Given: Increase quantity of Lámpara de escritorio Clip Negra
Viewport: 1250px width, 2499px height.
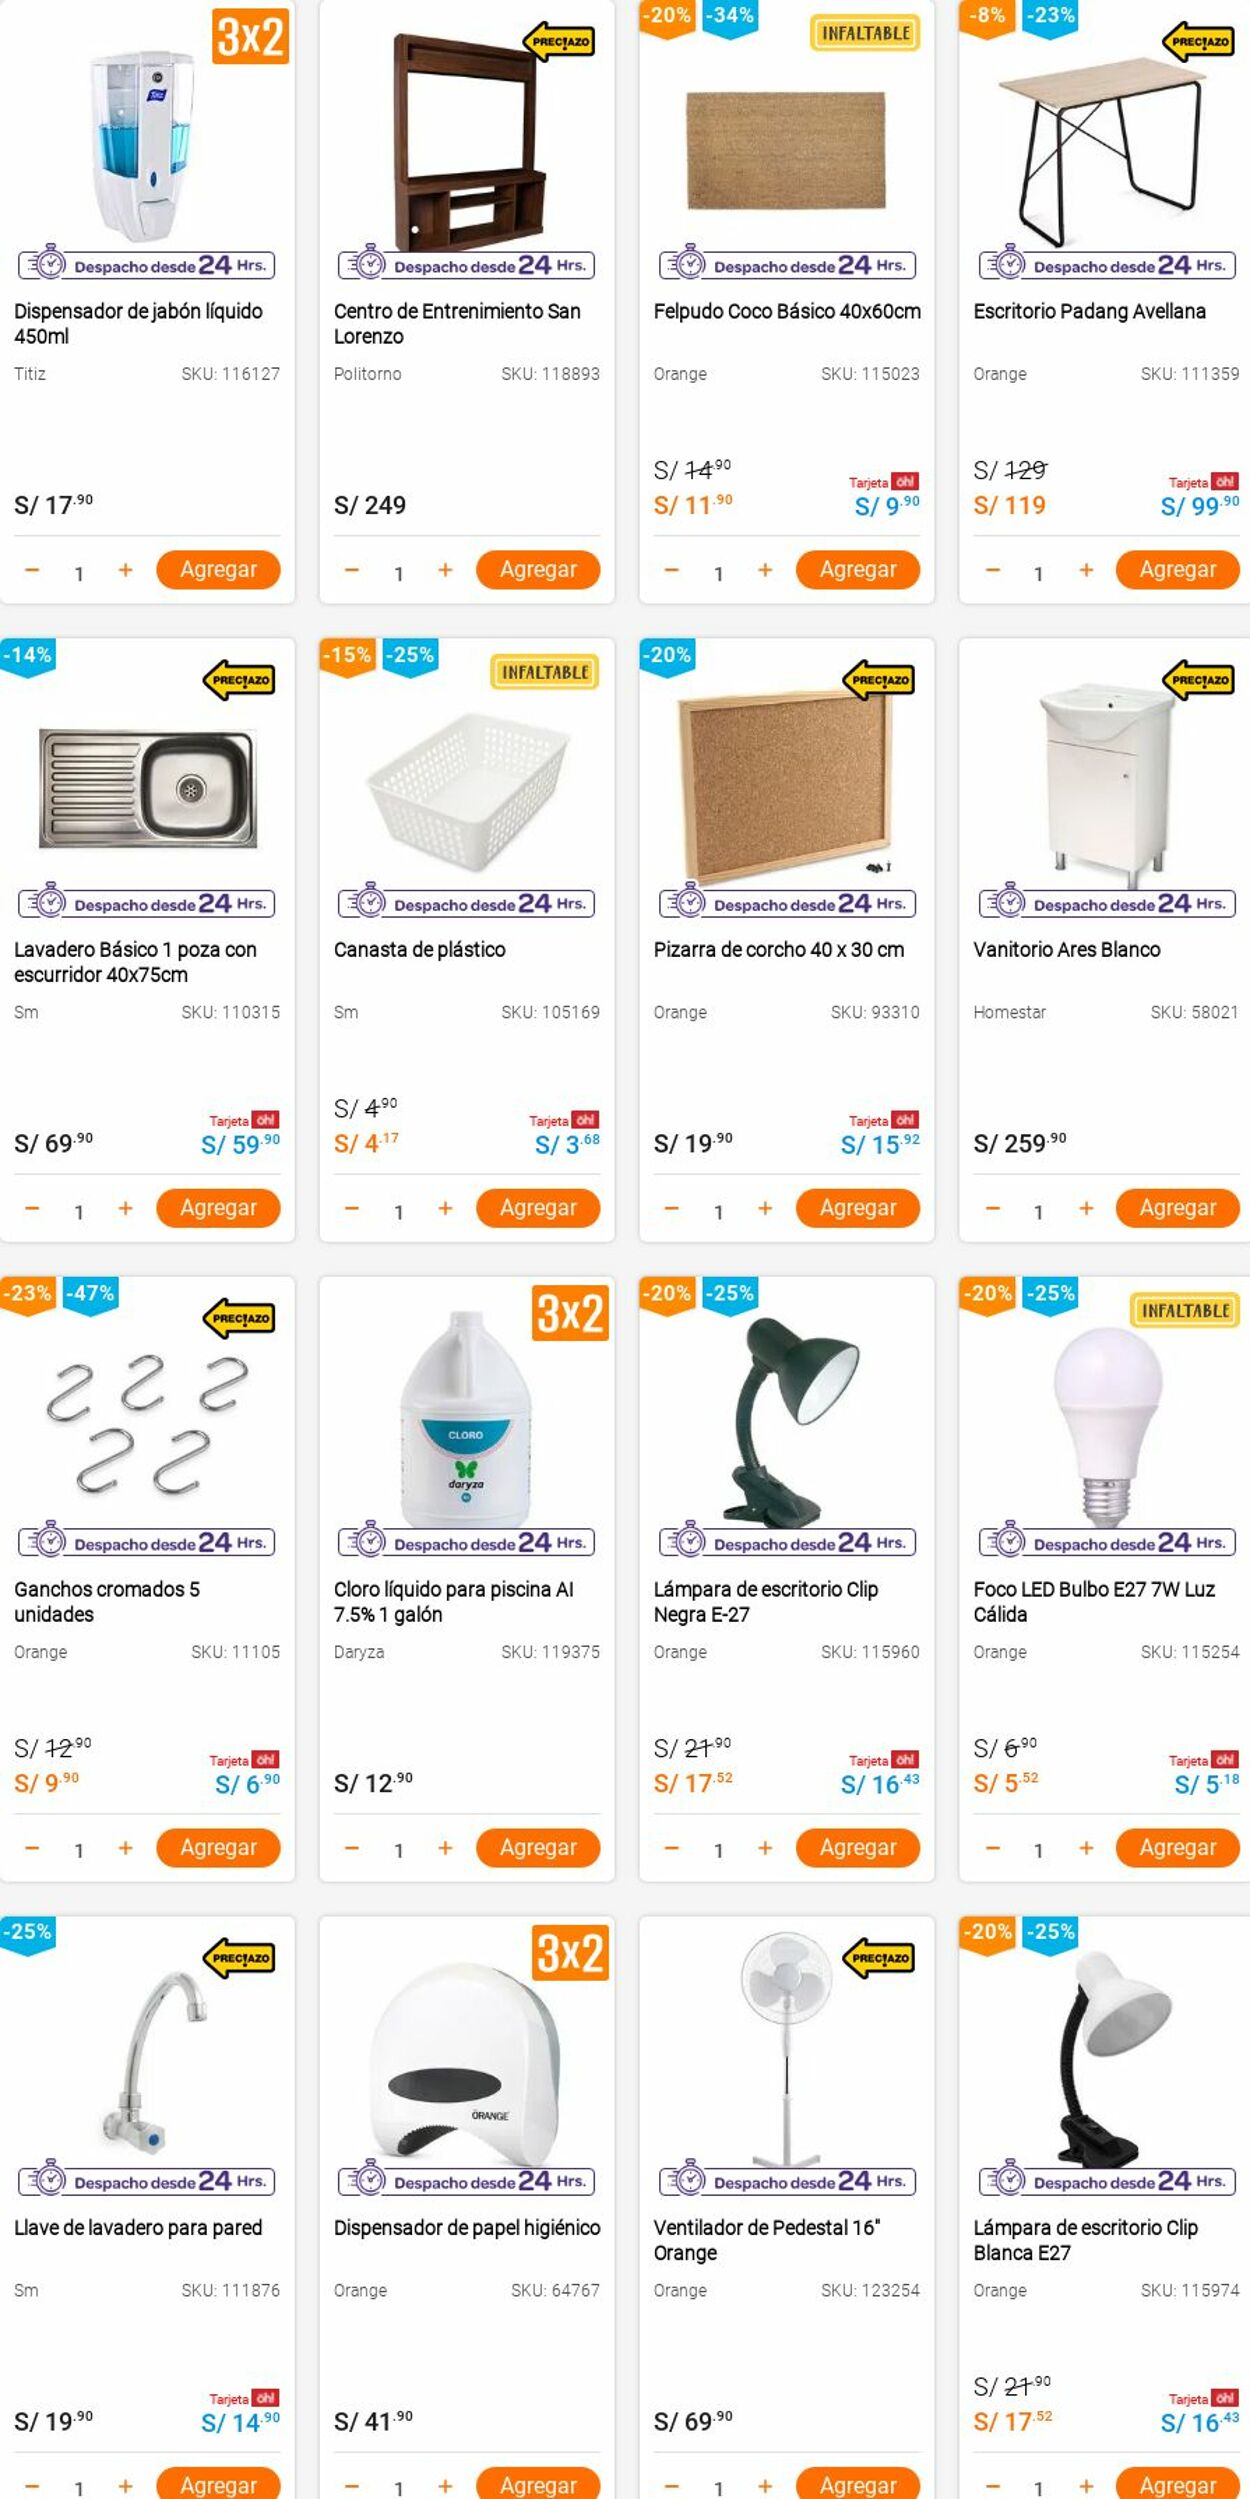Looking at the screenshot, I should tap(765, 1848).
